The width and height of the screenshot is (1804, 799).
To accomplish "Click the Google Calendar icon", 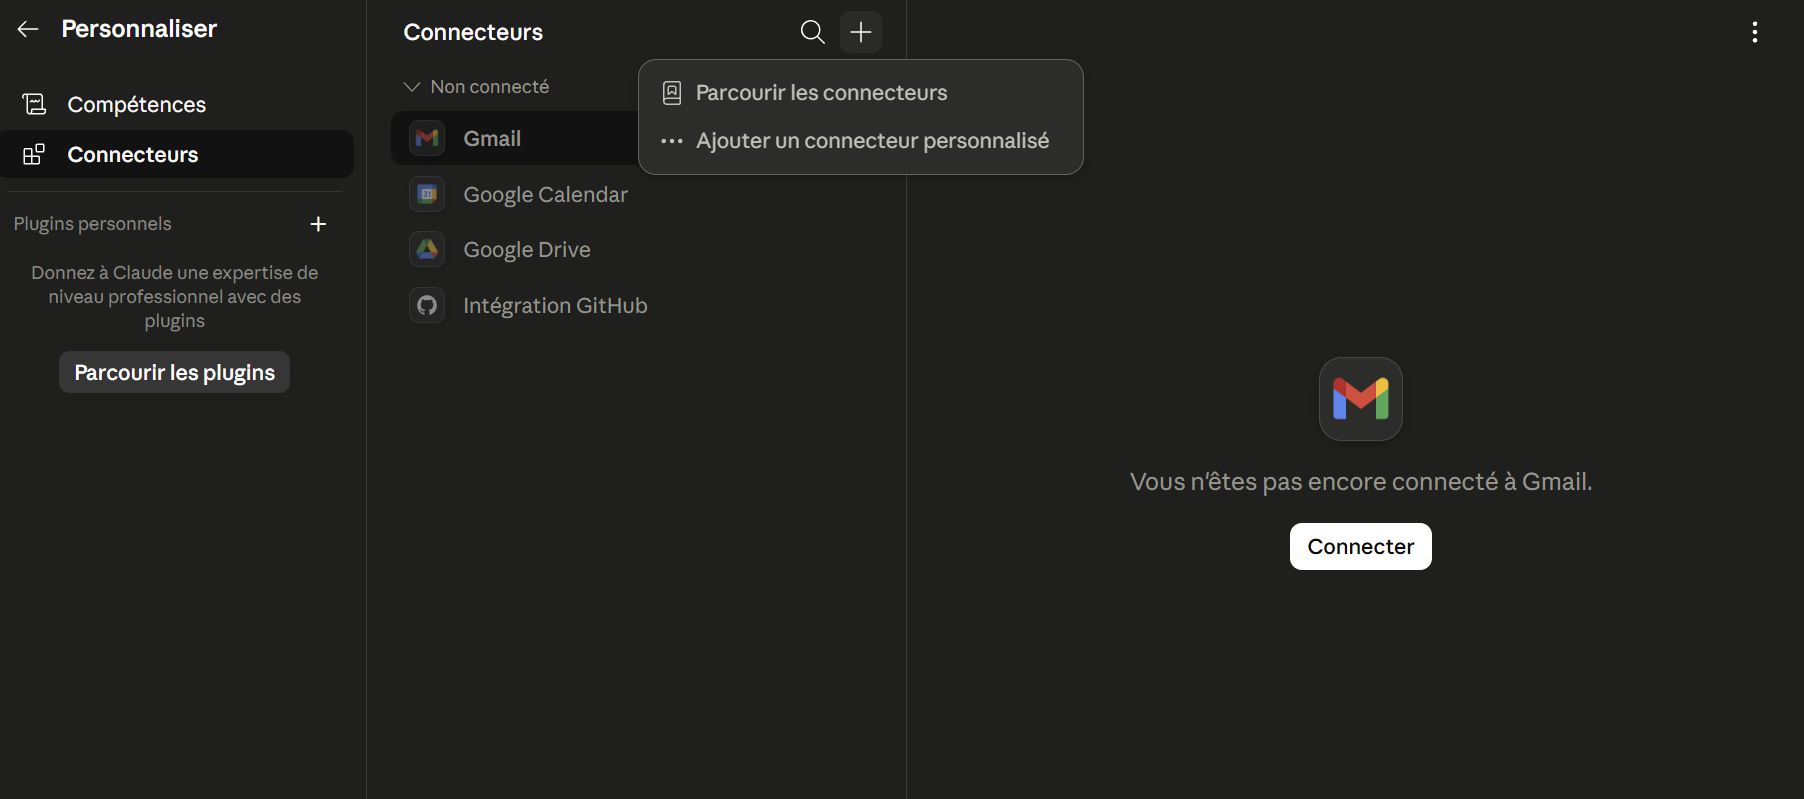I will coord(427,194).
